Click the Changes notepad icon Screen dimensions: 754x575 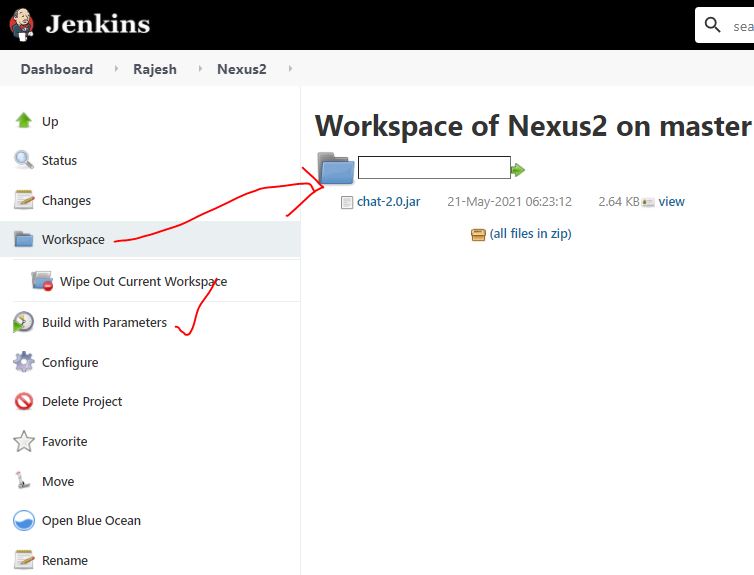24,200
